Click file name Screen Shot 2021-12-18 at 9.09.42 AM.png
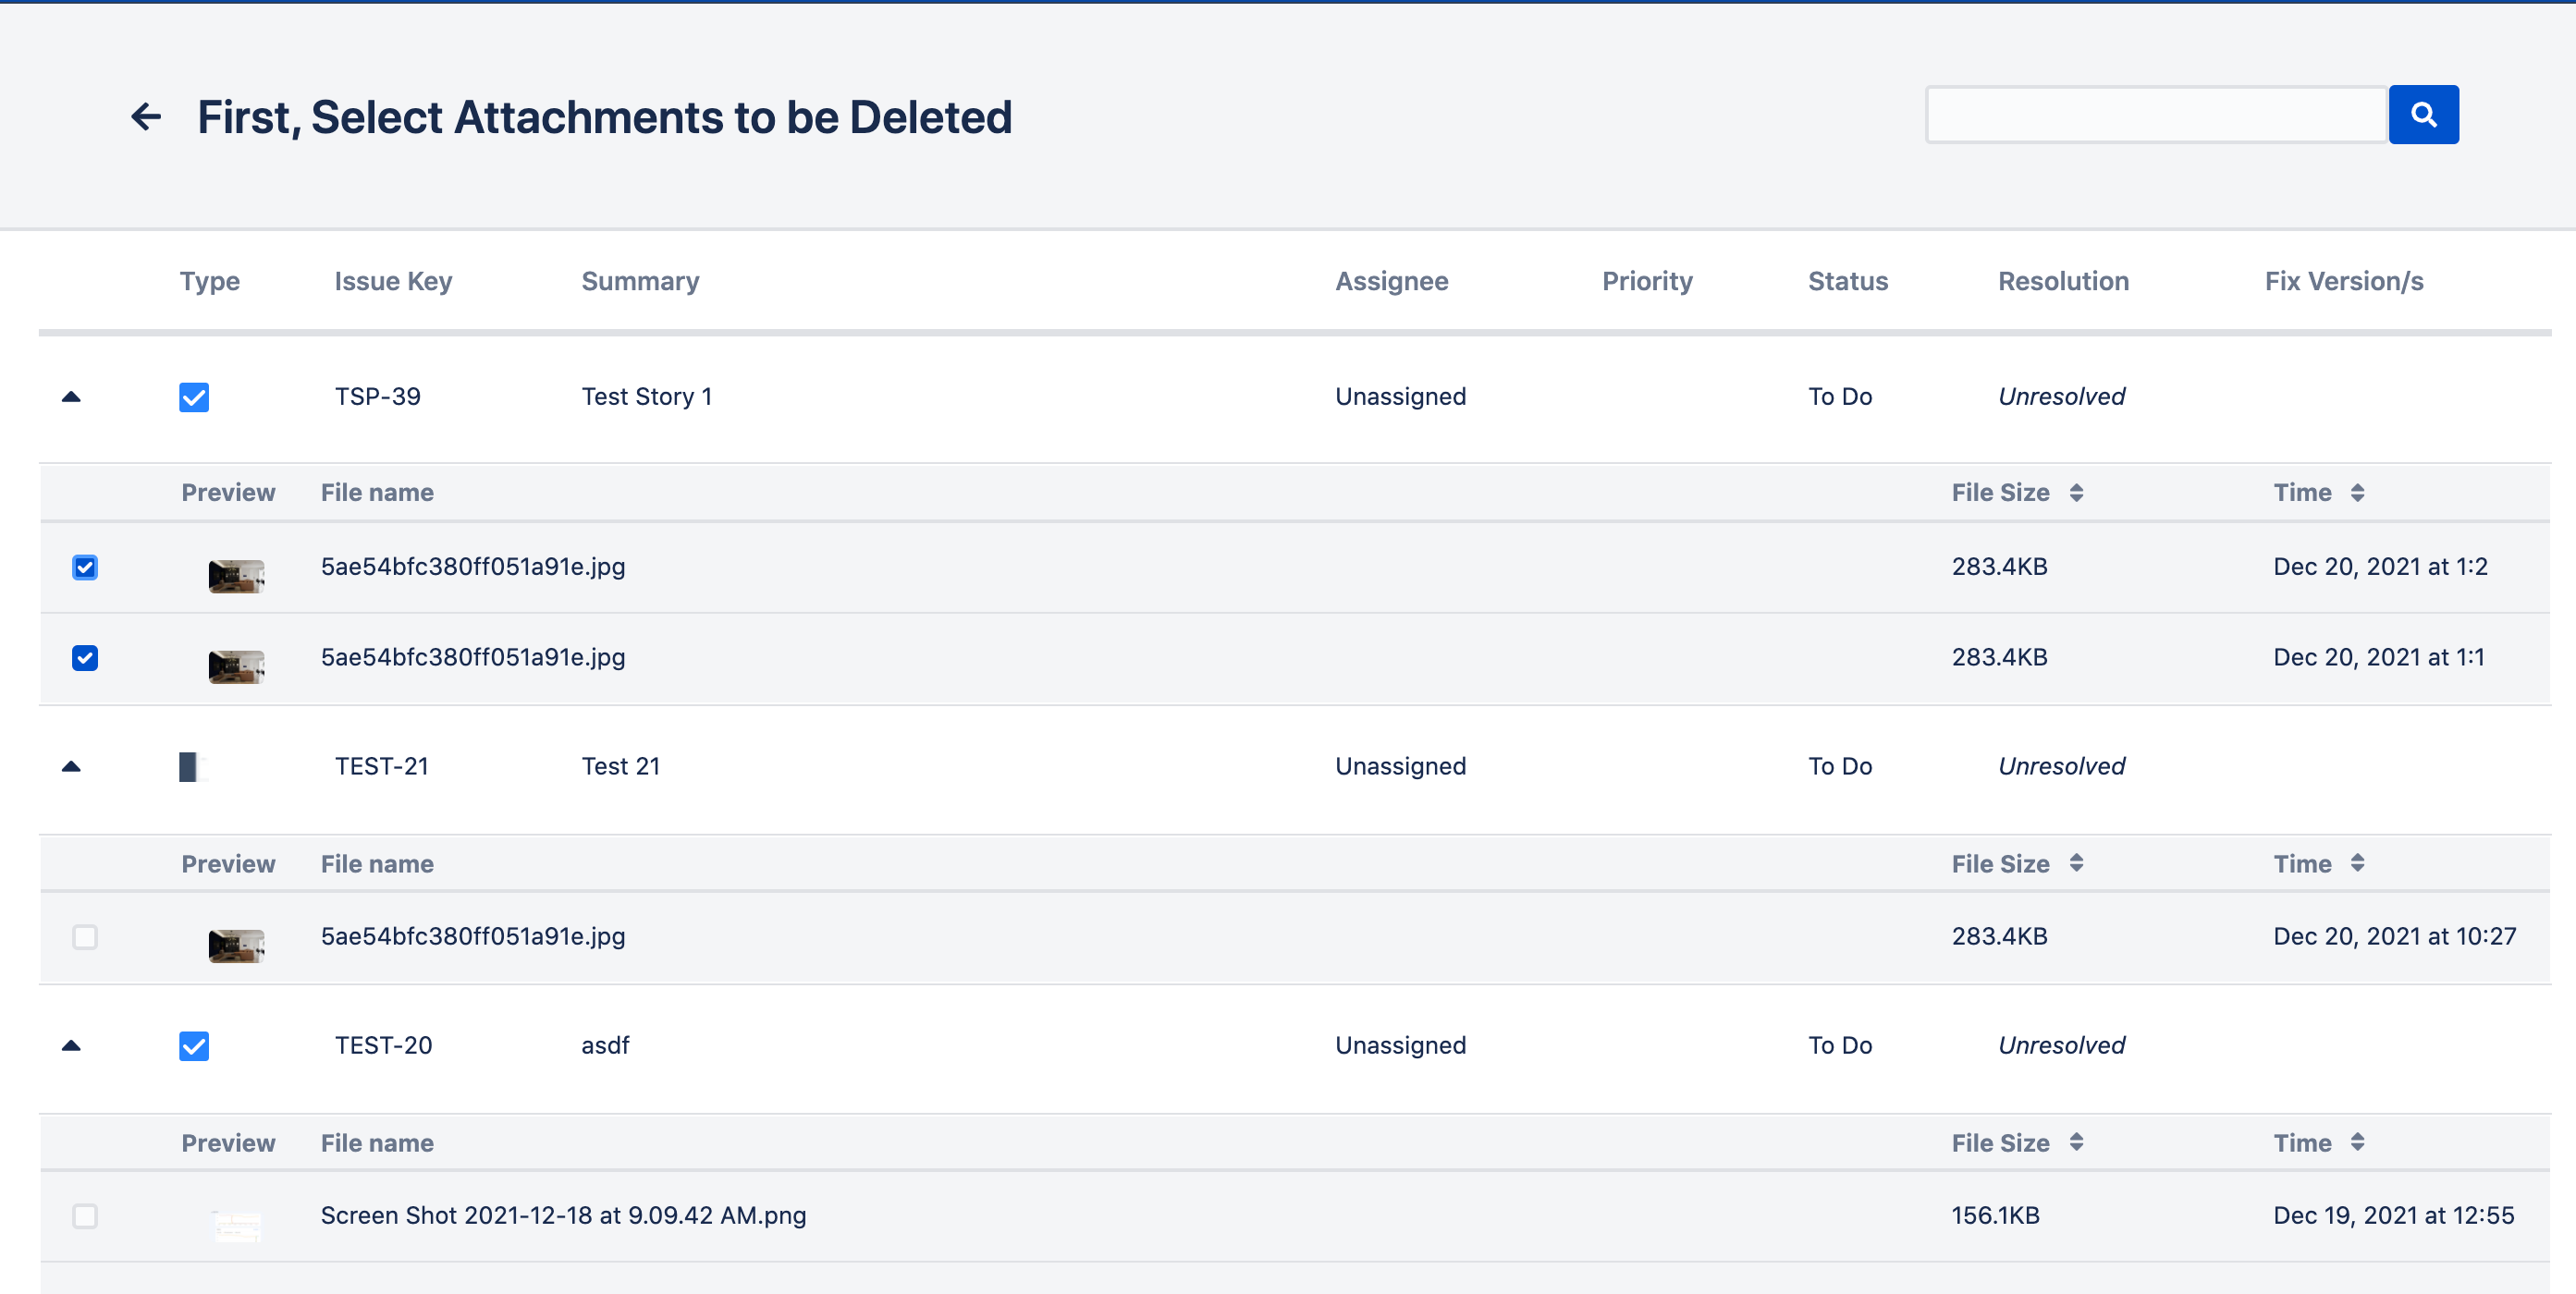Image resolution: width=2576 pixels, height=1294 pixels. (563, 1215)
